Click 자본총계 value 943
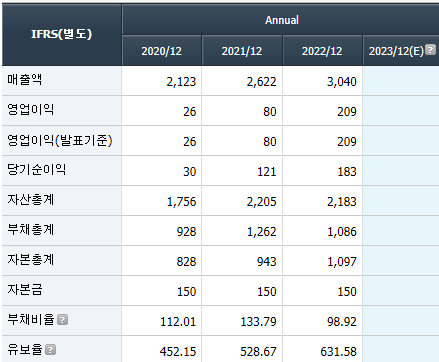Screen dimensions: 439x362 pyautogui.click(x=266, y=262)
